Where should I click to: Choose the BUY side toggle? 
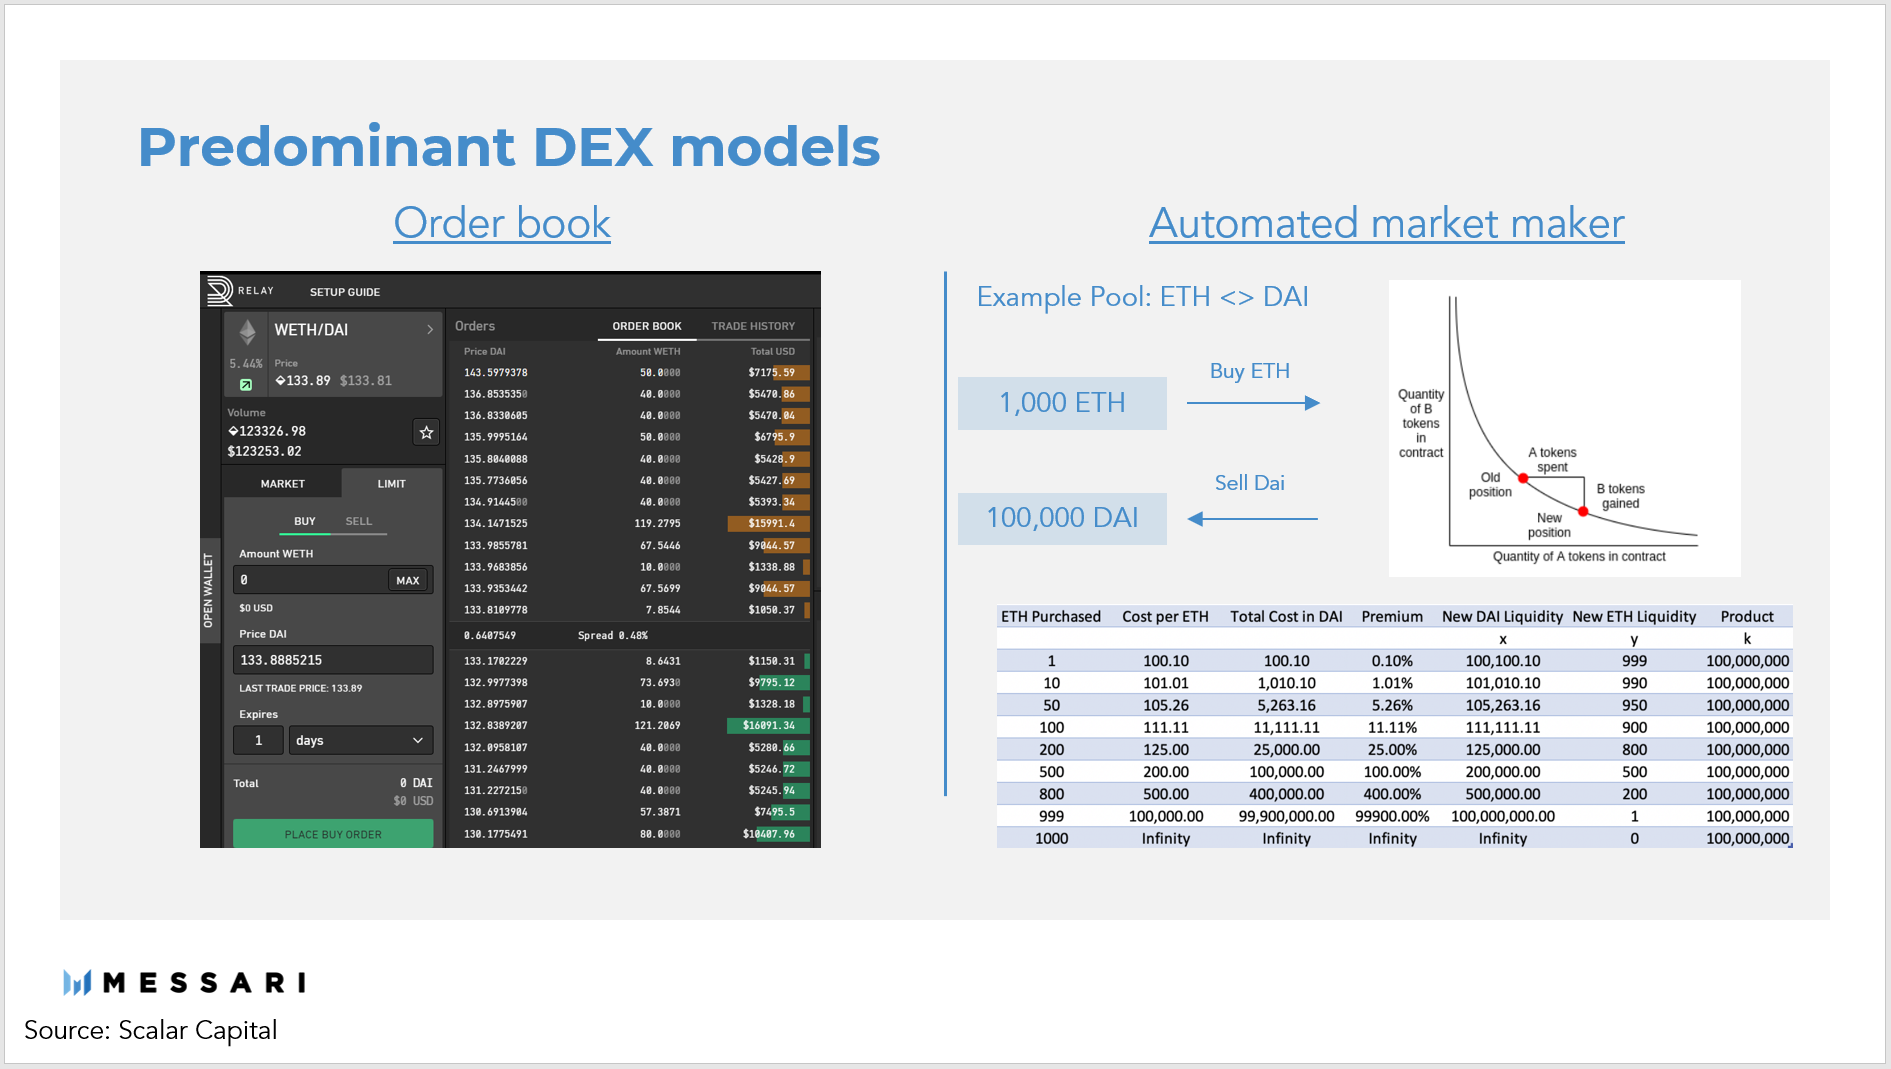pos(305,521)
